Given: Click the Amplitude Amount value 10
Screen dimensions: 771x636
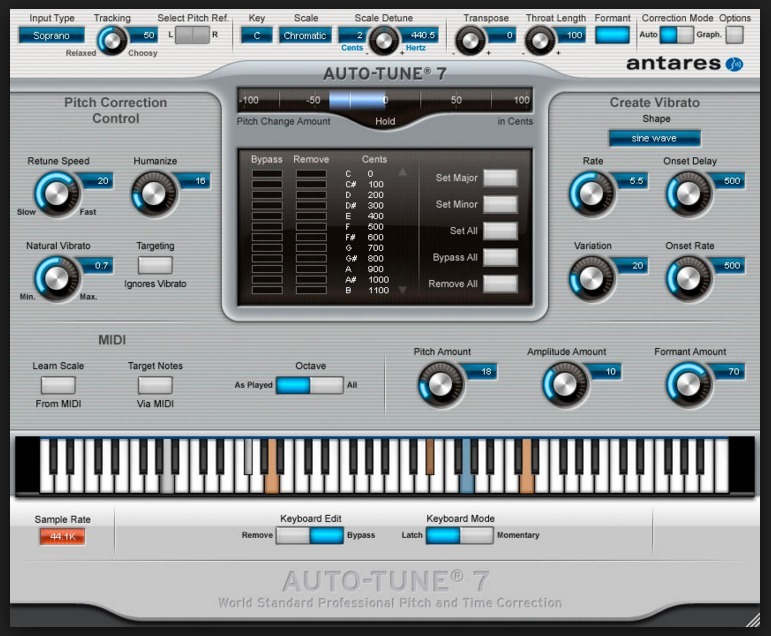Looking at the screenshot, I should pos(606,371).
